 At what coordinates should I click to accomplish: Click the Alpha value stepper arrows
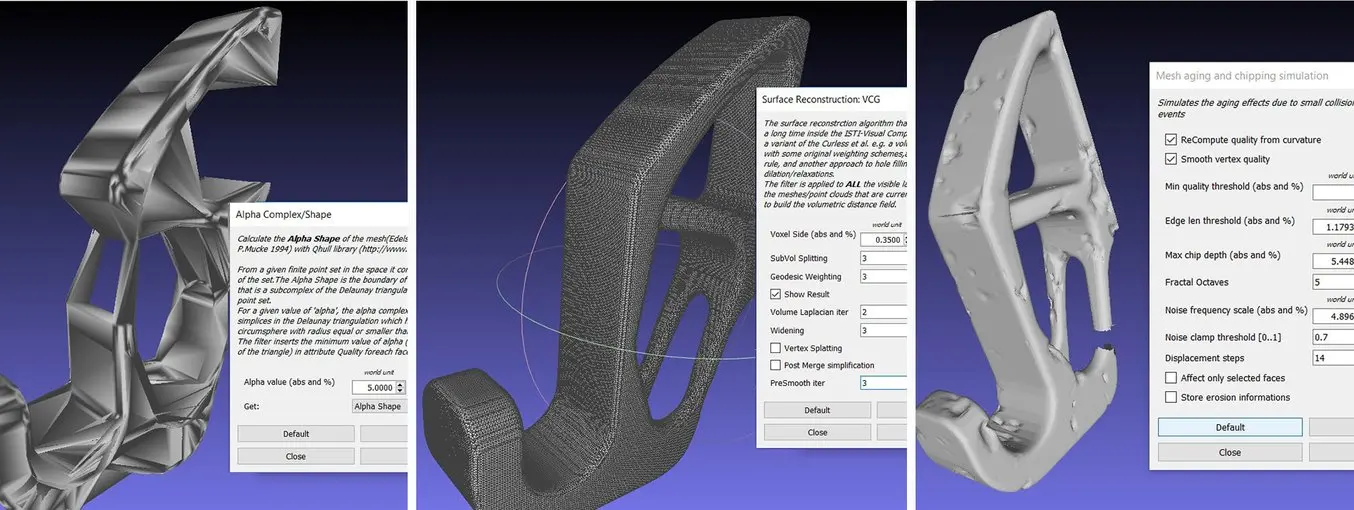pos(401,387)
